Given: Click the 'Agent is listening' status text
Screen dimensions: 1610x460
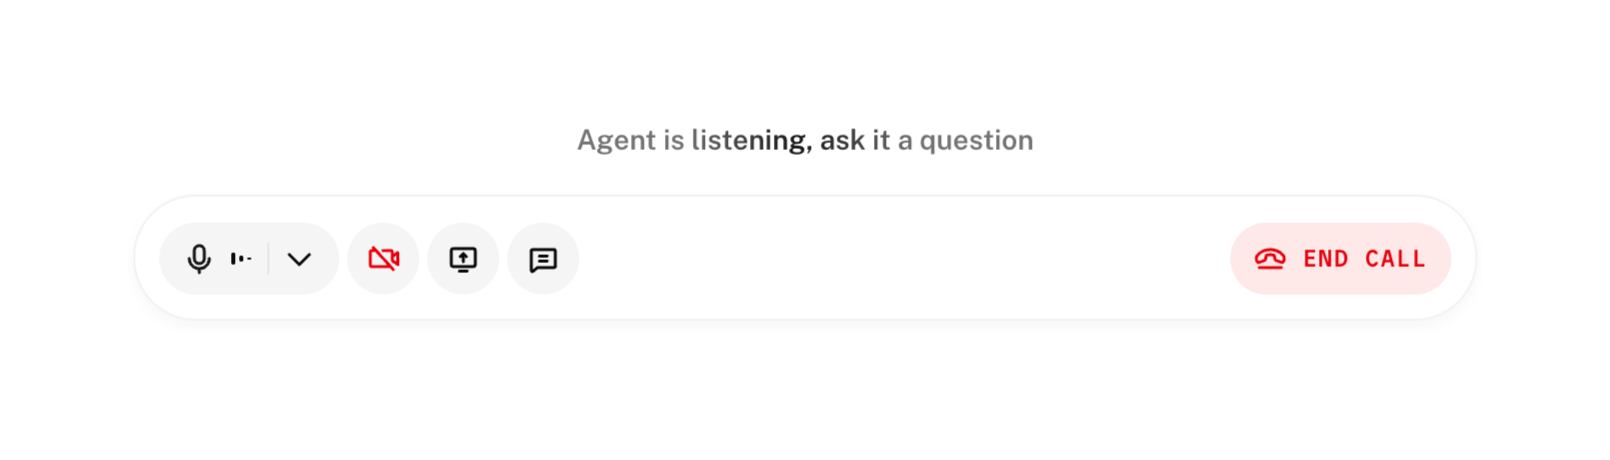Looking at the screenshot, I should point(805,140).
